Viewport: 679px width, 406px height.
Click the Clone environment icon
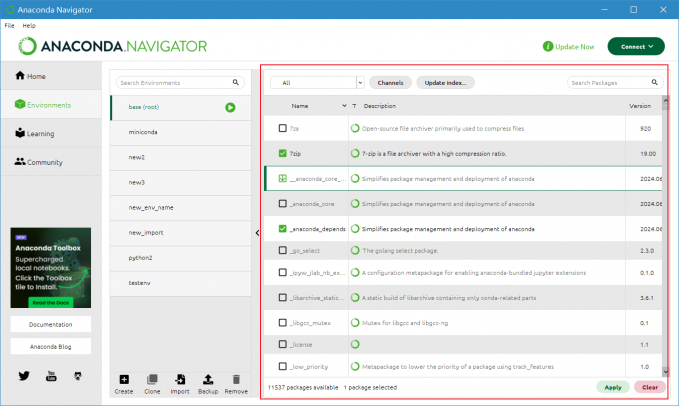click(152, 380)
